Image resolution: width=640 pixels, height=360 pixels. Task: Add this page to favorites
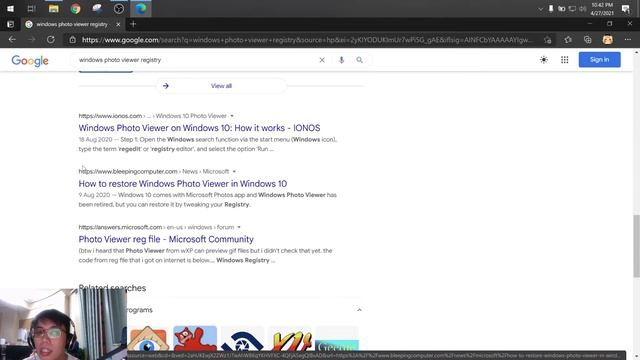click(547, 40)
